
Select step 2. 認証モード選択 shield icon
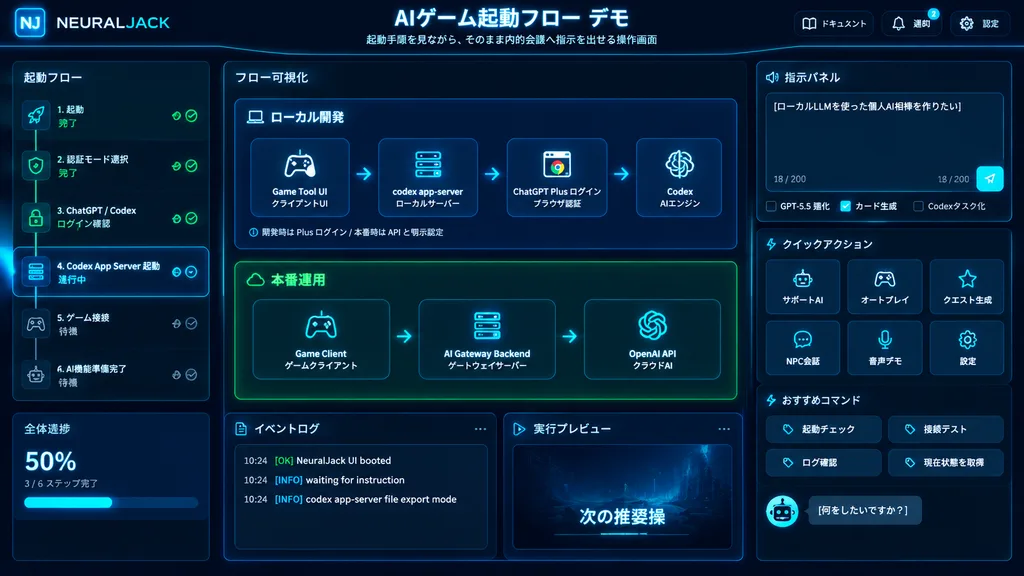coord(36,166)
